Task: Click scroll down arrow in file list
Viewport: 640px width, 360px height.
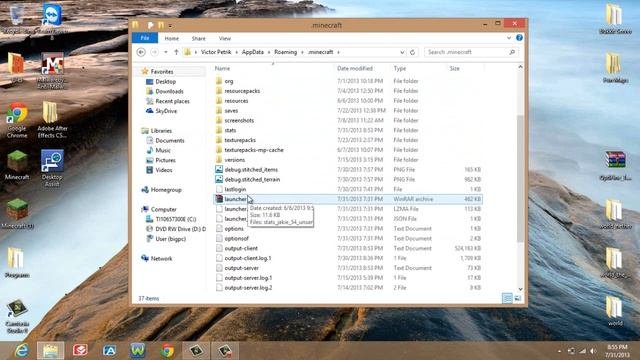Action: (520, 289)
